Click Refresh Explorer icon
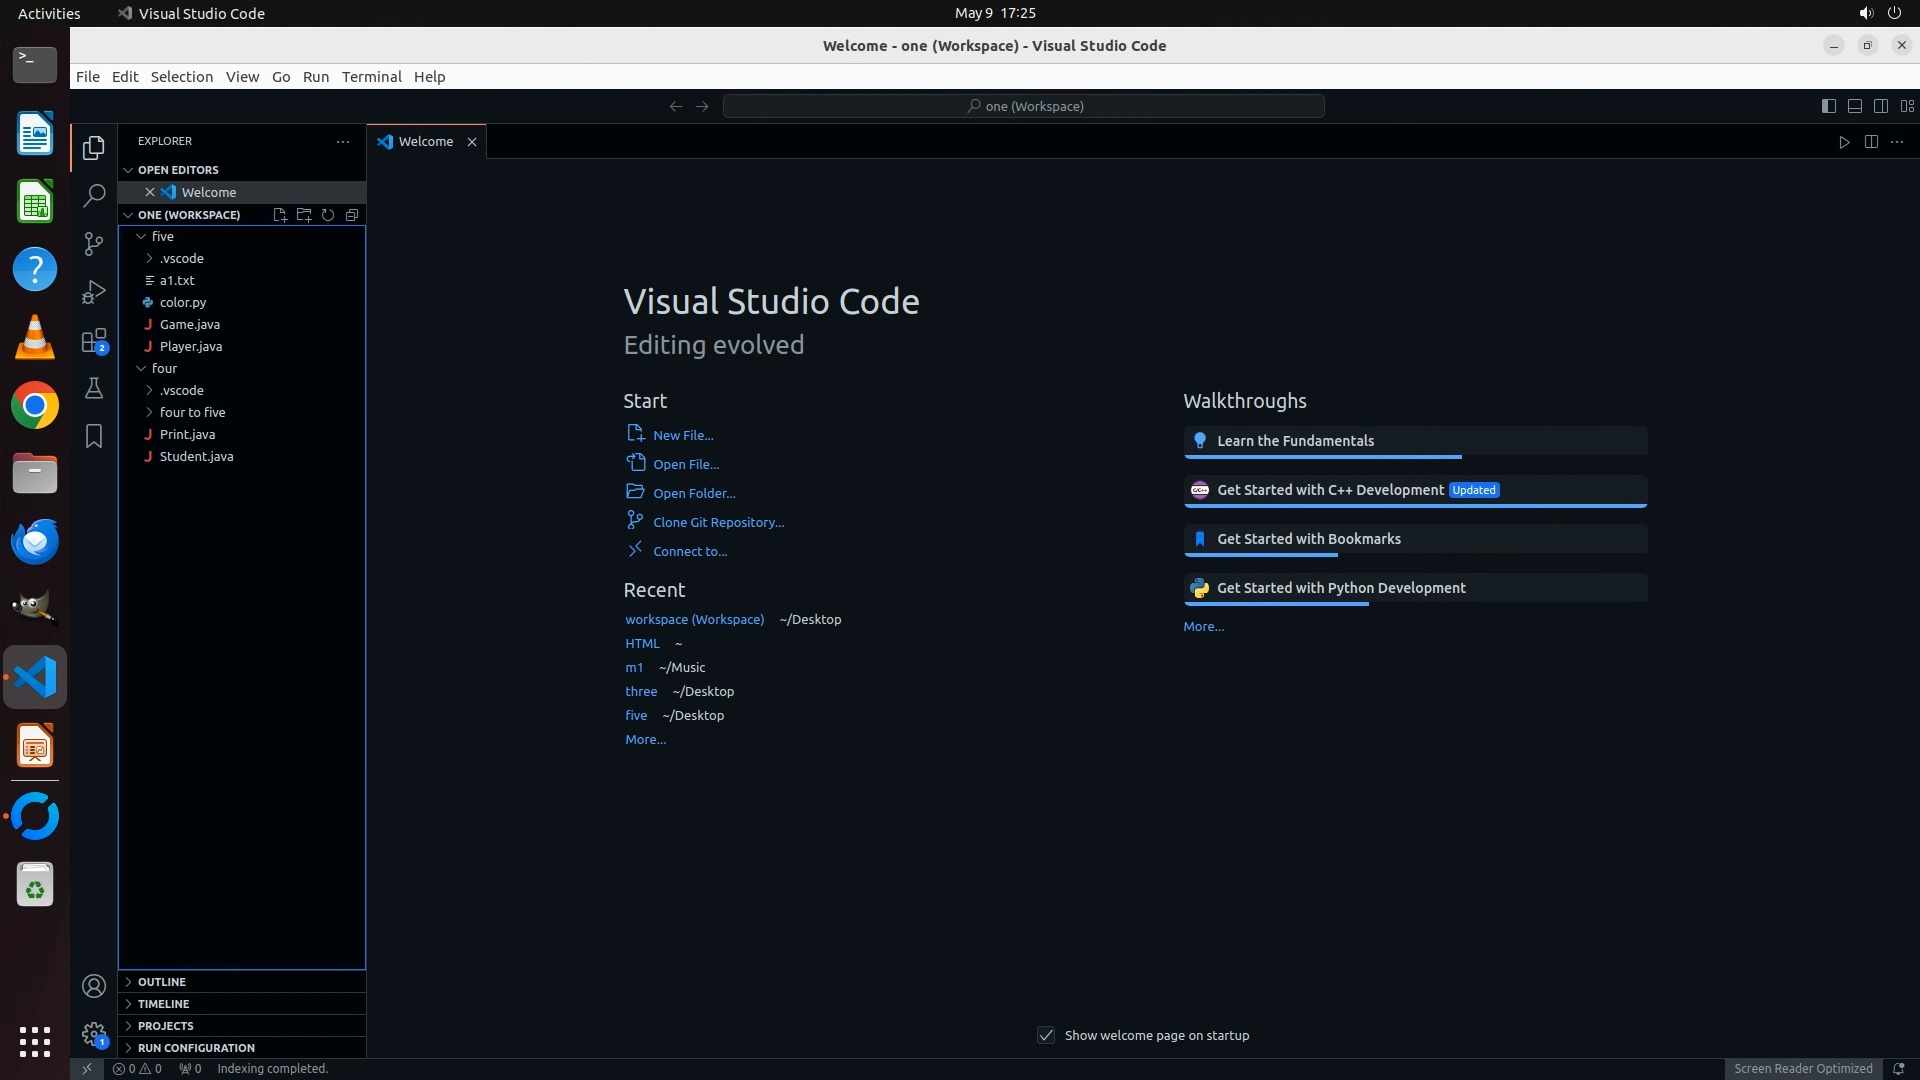The height and width of the screenshot is (1080, 1920). point(328,215)
